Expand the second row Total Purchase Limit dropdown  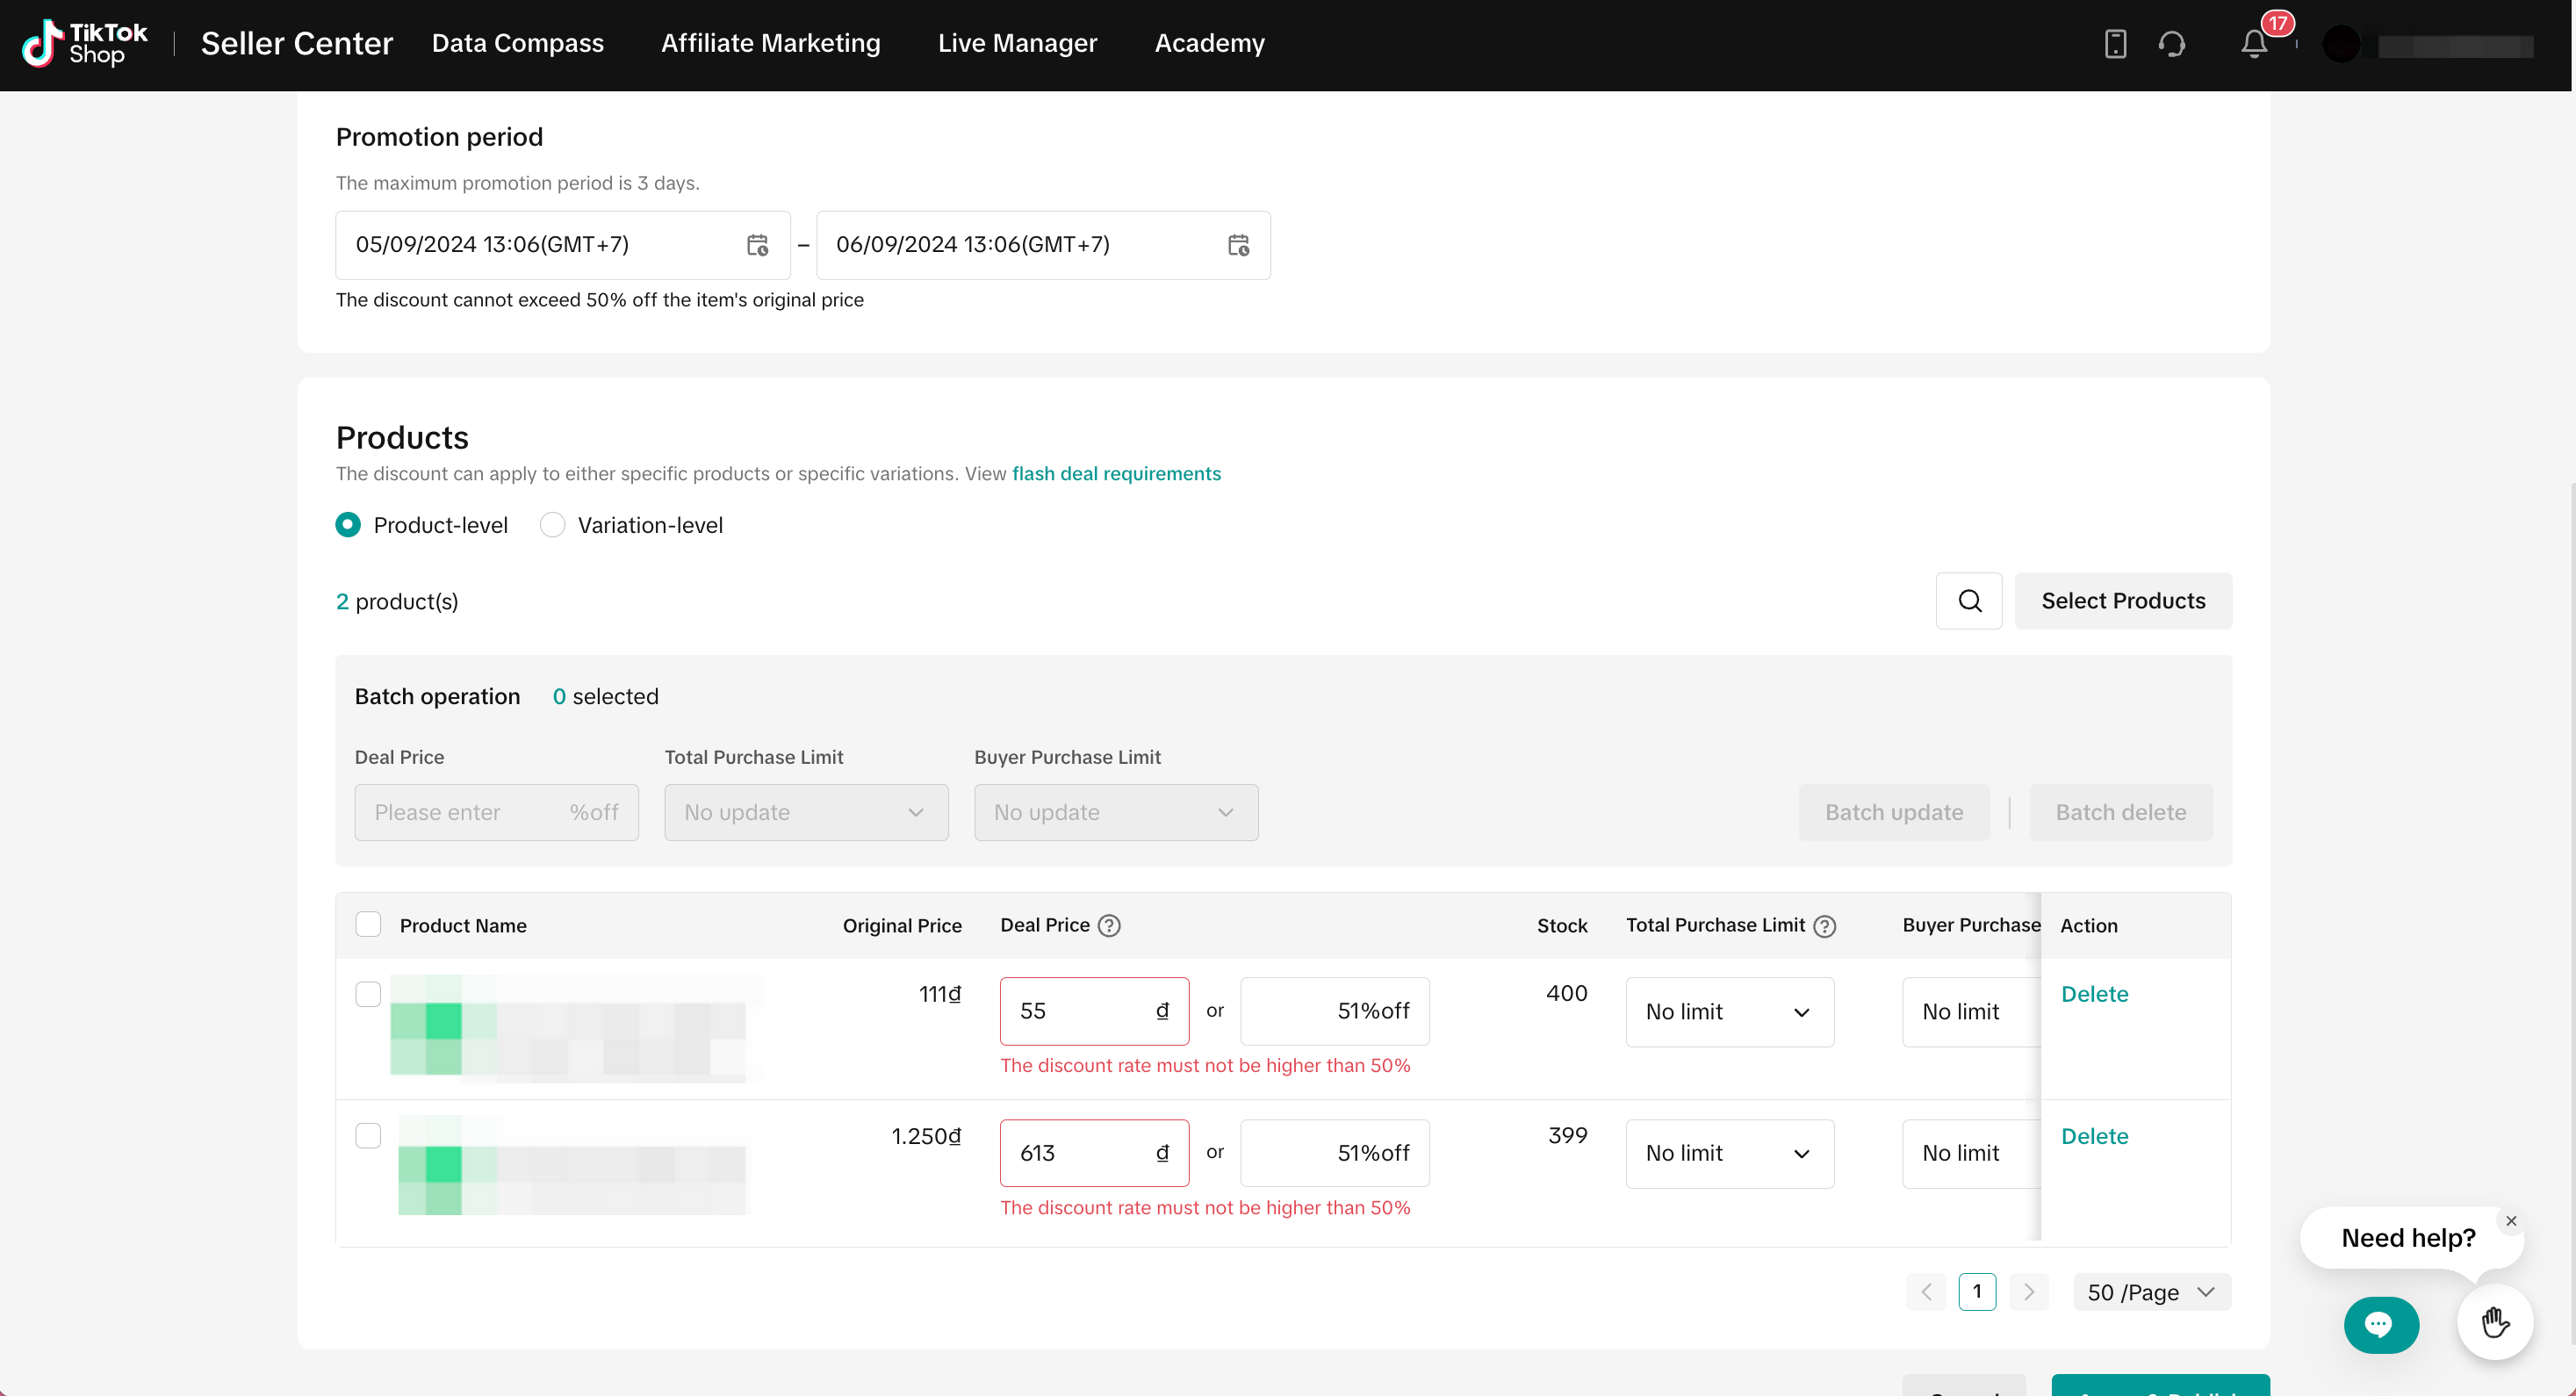(x=1729, y=1154)
